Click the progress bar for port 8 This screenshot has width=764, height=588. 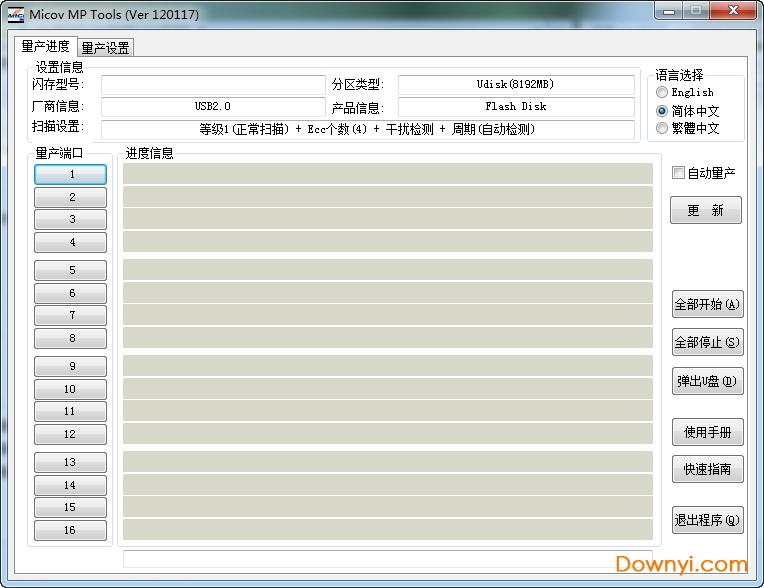coord(388,338)
